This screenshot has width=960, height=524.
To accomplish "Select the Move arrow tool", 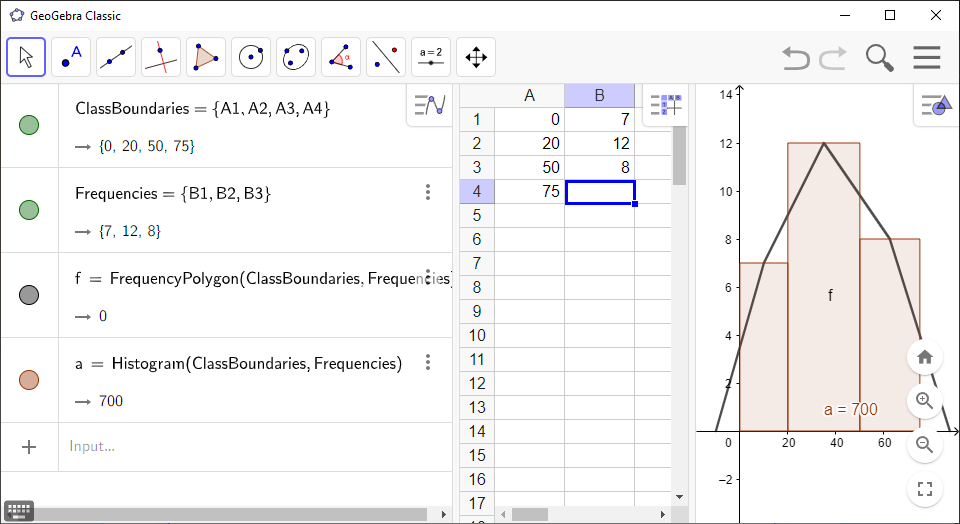I will (26, 57).
